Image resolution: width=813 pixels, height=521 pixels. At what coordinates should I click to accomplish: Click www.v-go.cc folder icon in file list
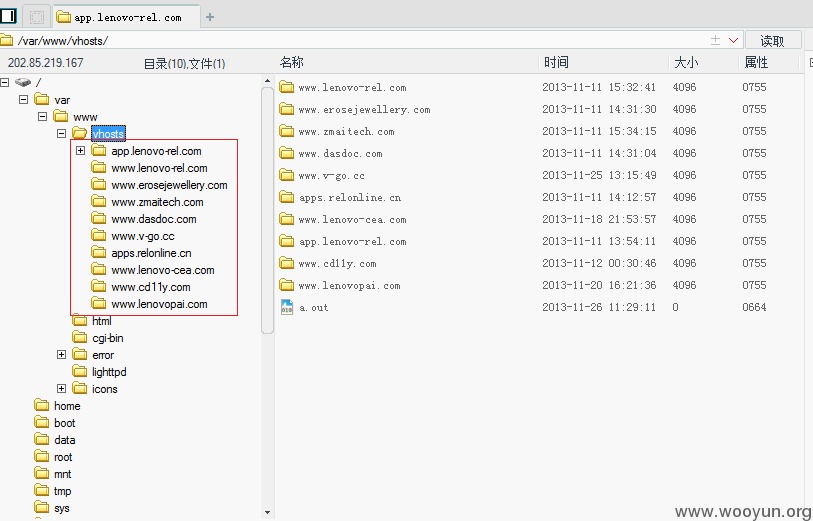coord(286,175)
